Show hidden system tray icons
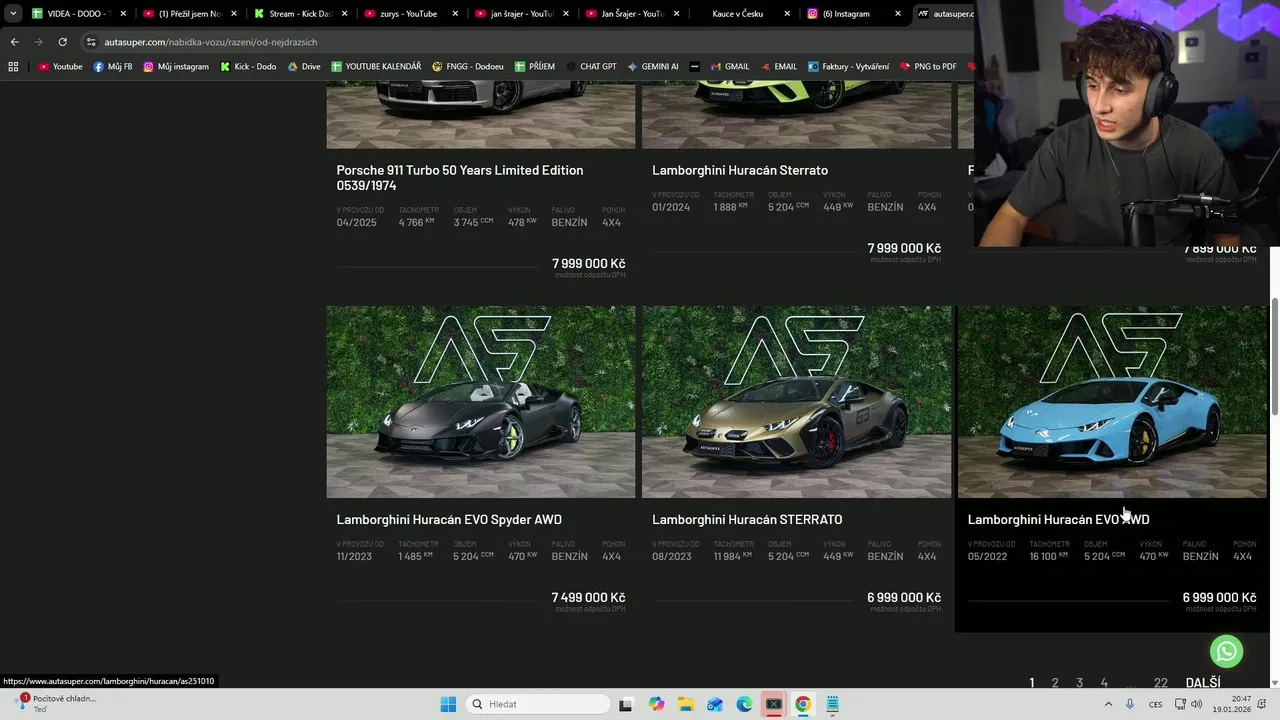The width and height of the screenshot is (1280, 720). click(x=1108, y=704)
